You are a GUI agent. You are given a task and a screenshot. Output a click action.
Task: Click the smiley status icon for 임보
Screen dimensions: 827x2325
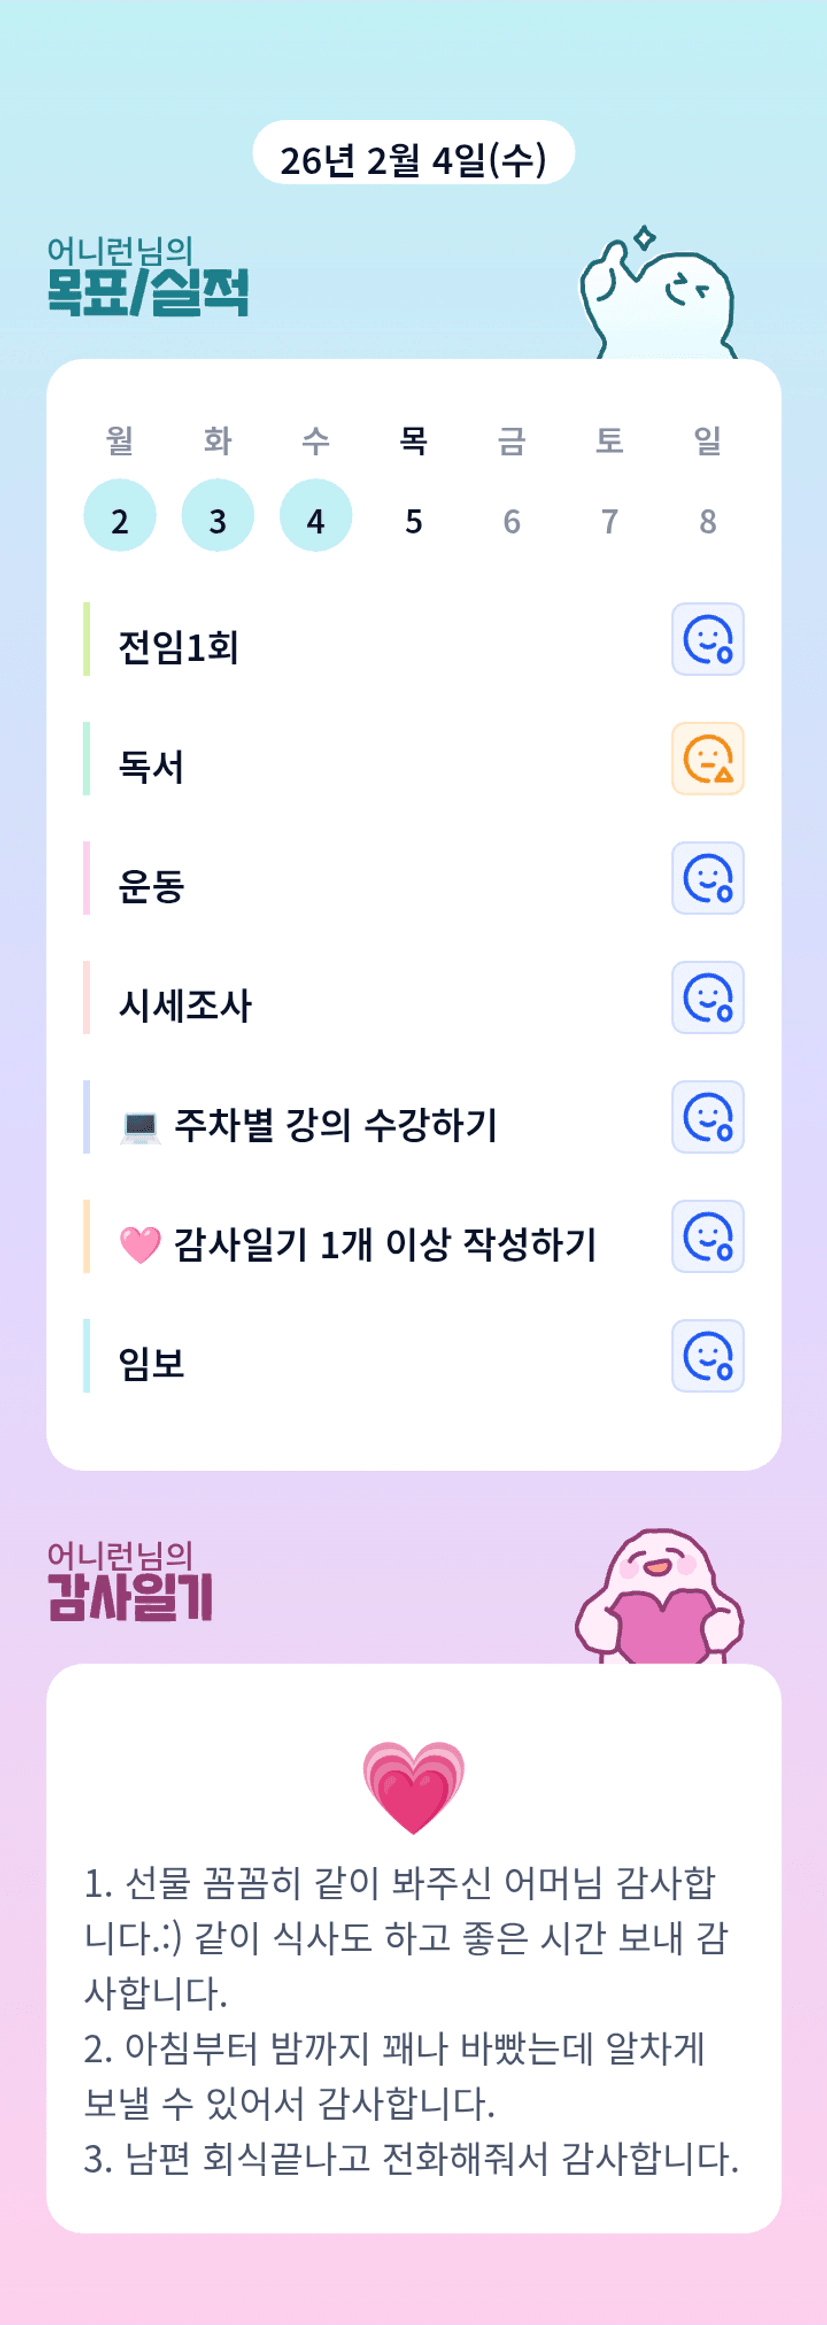click(707, 1356)
